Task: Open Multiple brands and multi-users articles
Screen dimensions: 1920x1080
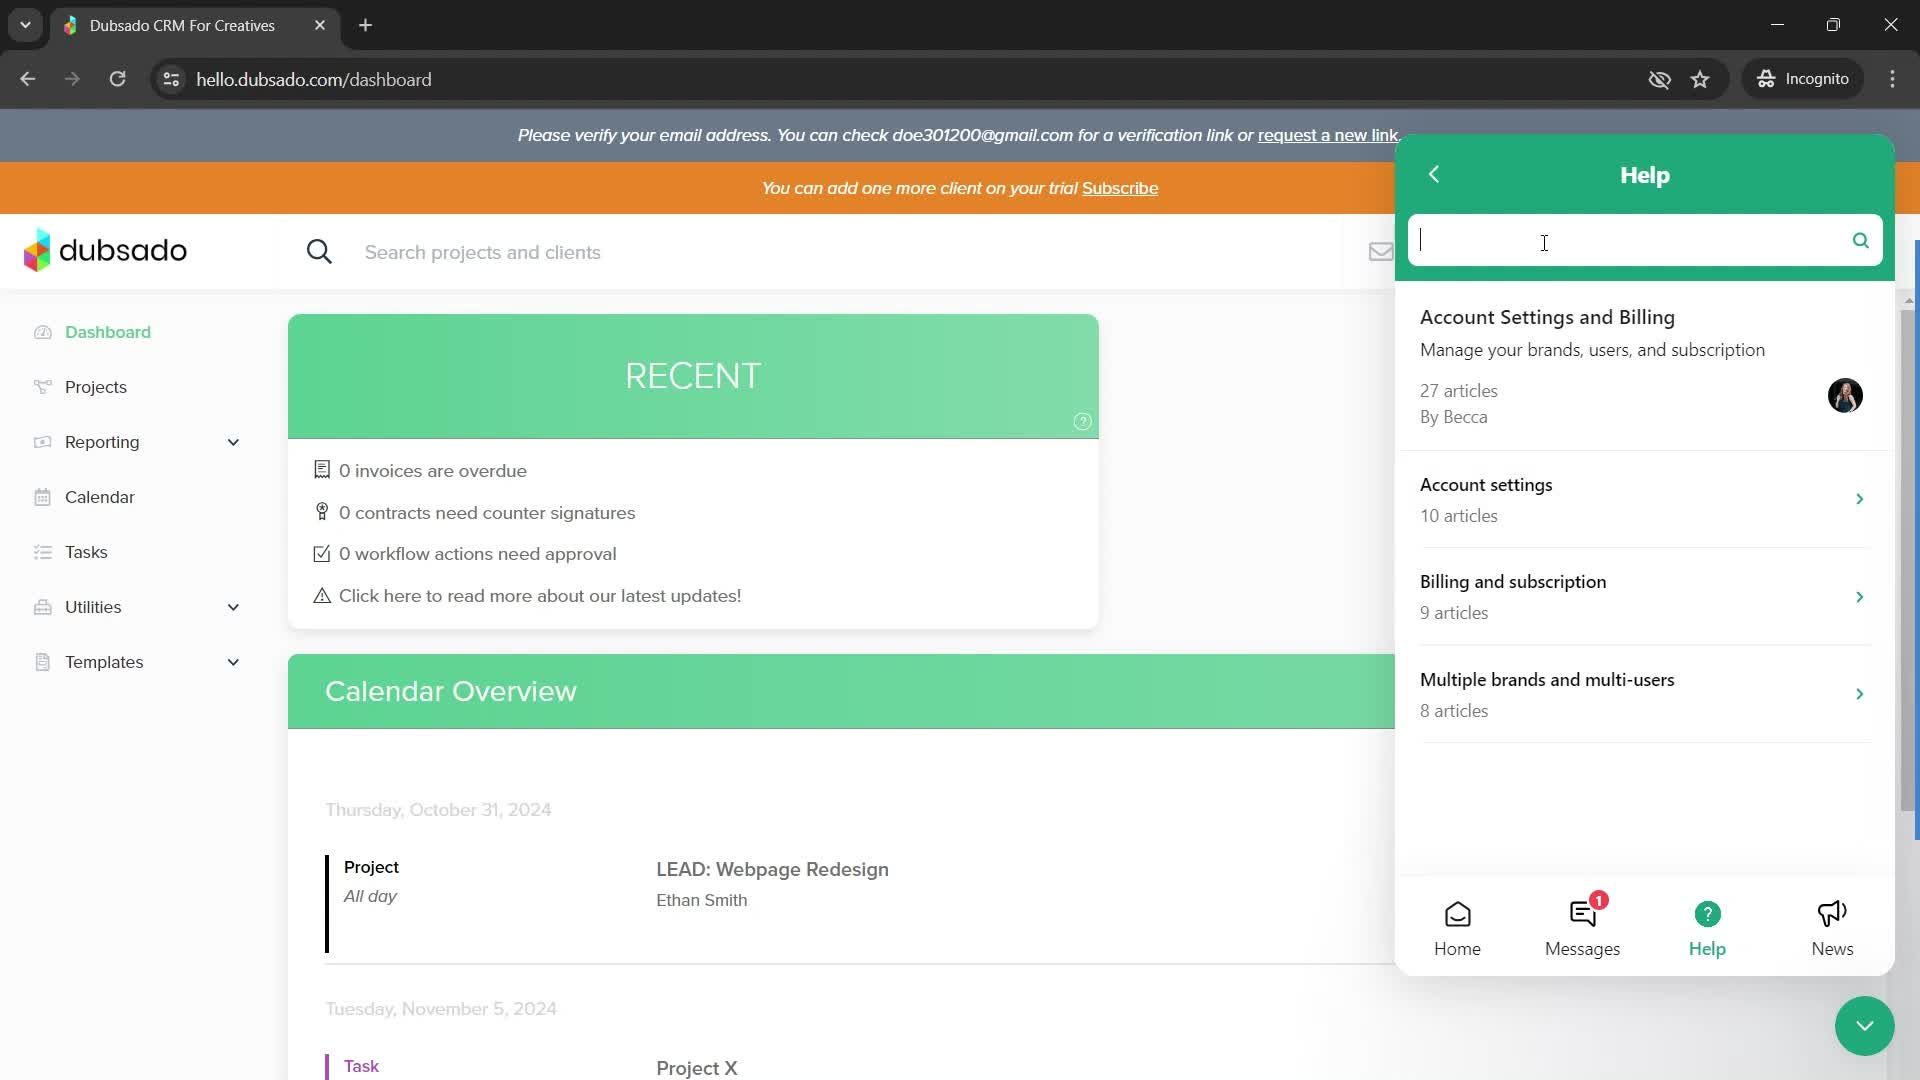Action: 1644,695
